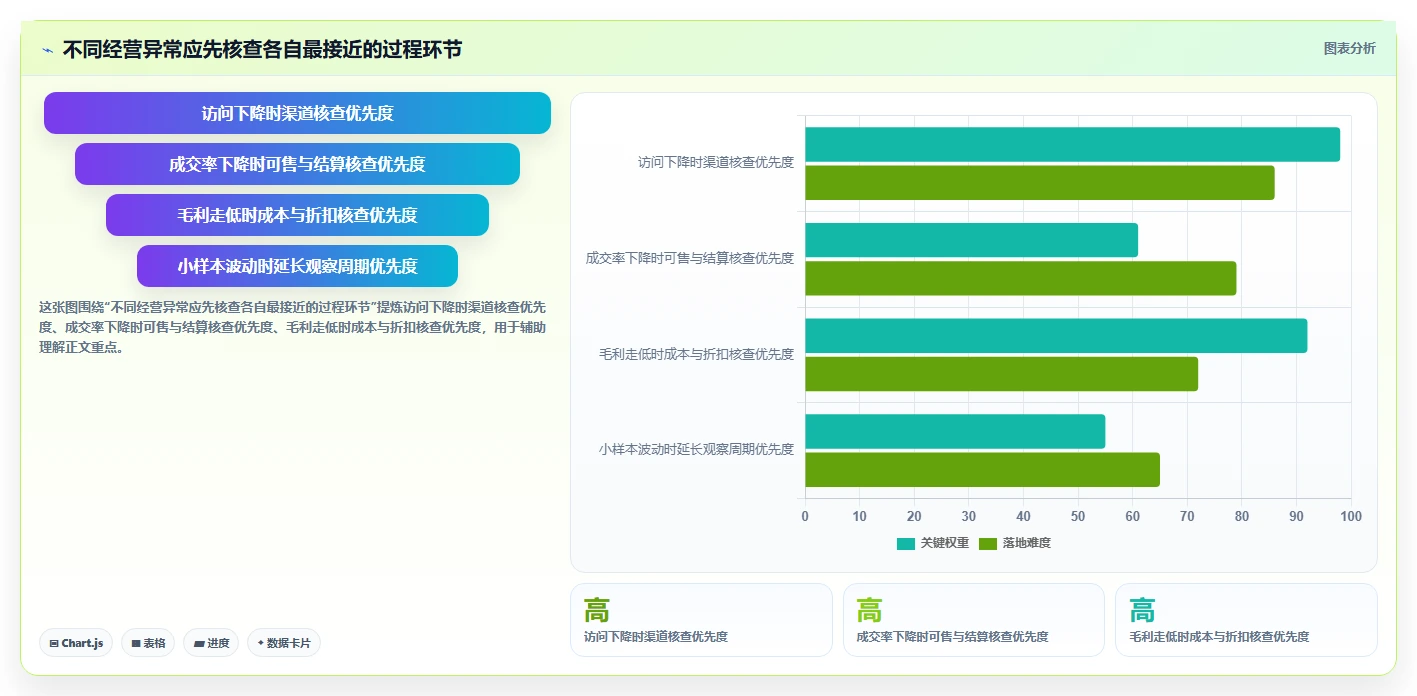This screenshot has width=1417, height=696.
Task: Click the title 不同经营异常应先核查各自最接近的过程环节
Action: tap(262, 49)
